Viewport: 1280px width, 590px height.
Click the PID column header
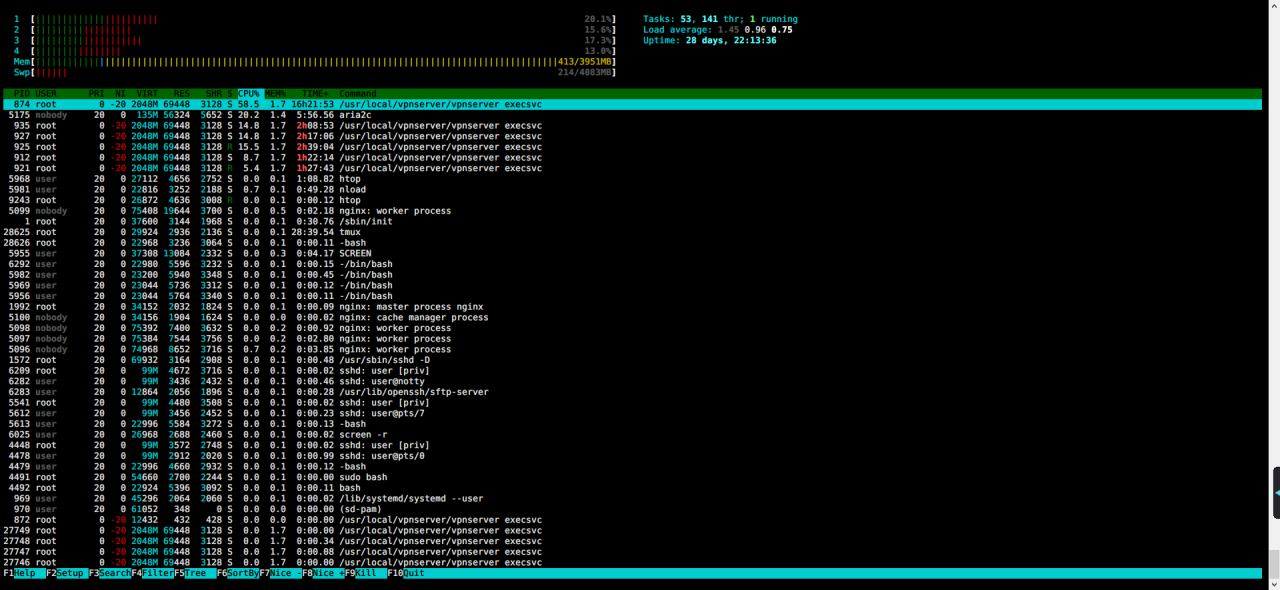(x=21, y=94)
